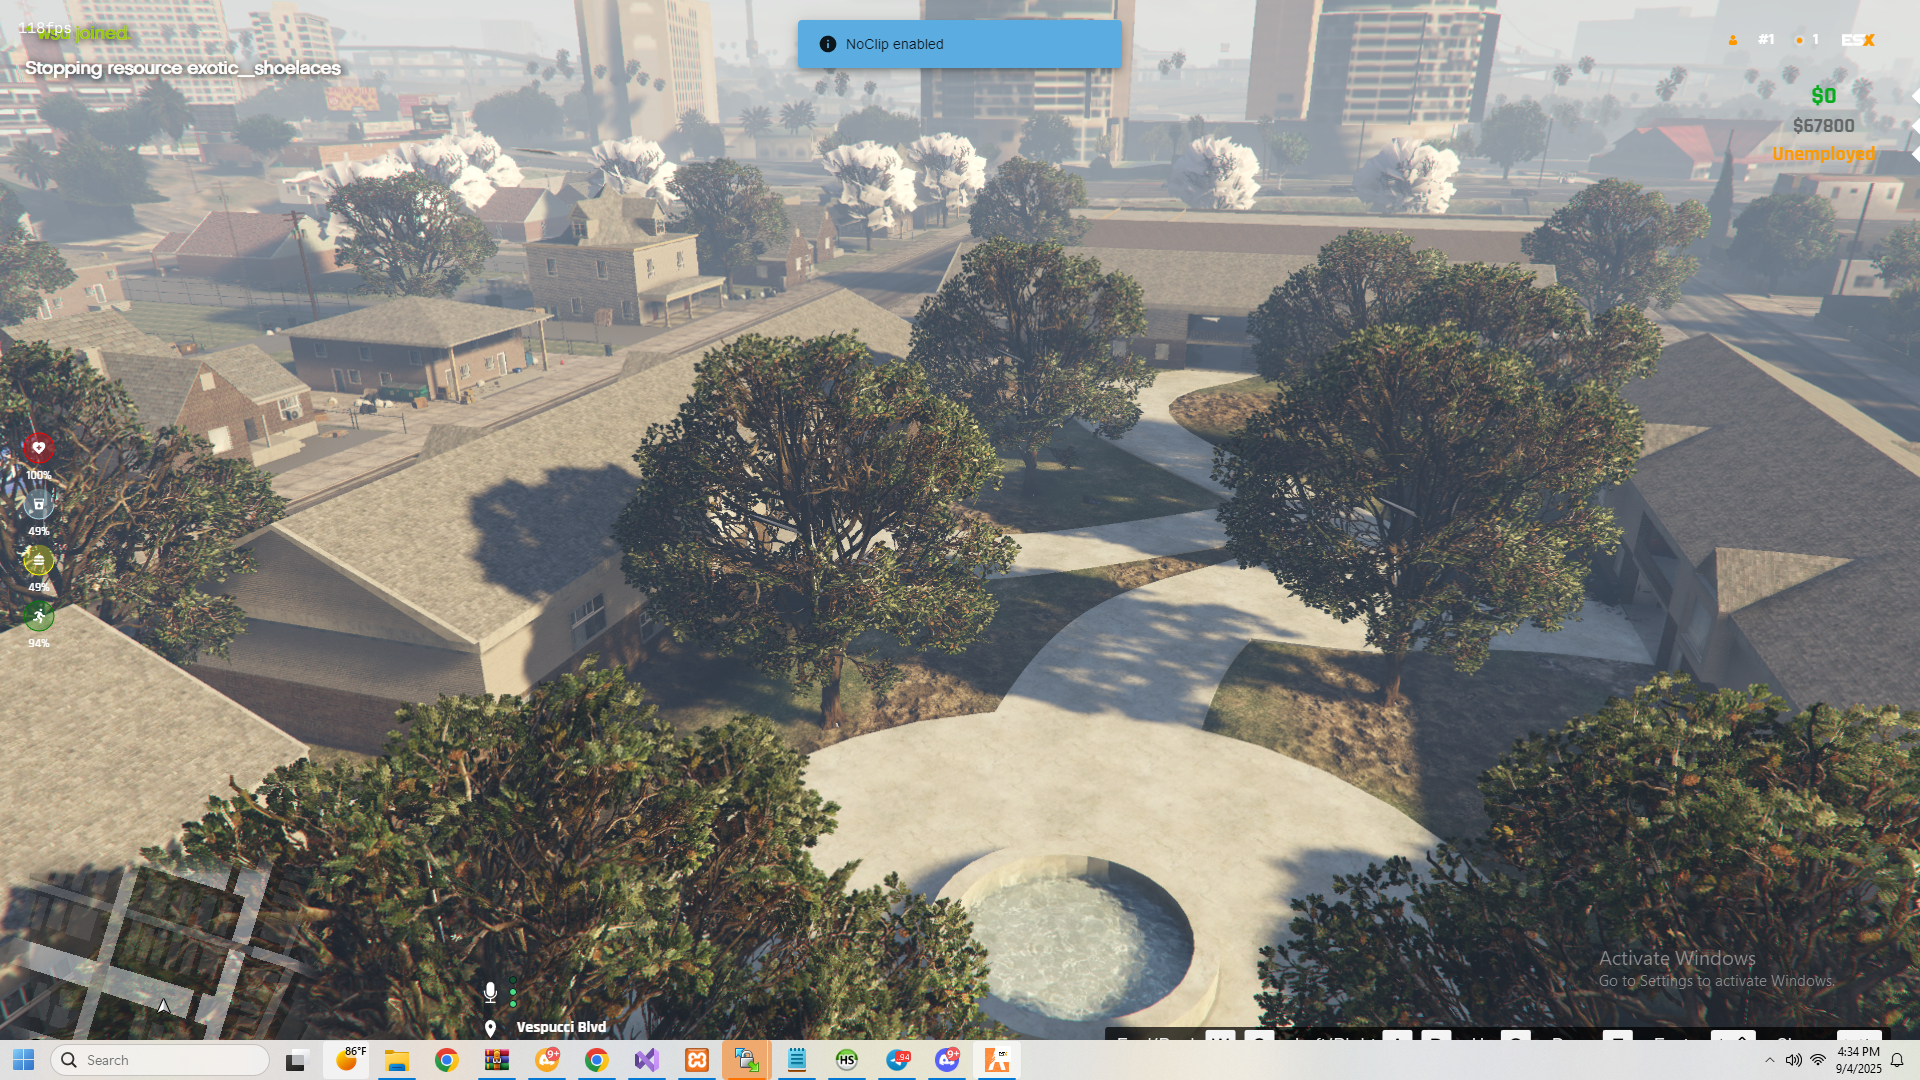Open the first Google Chrome taskbar icon

[x=447, y=1060]
